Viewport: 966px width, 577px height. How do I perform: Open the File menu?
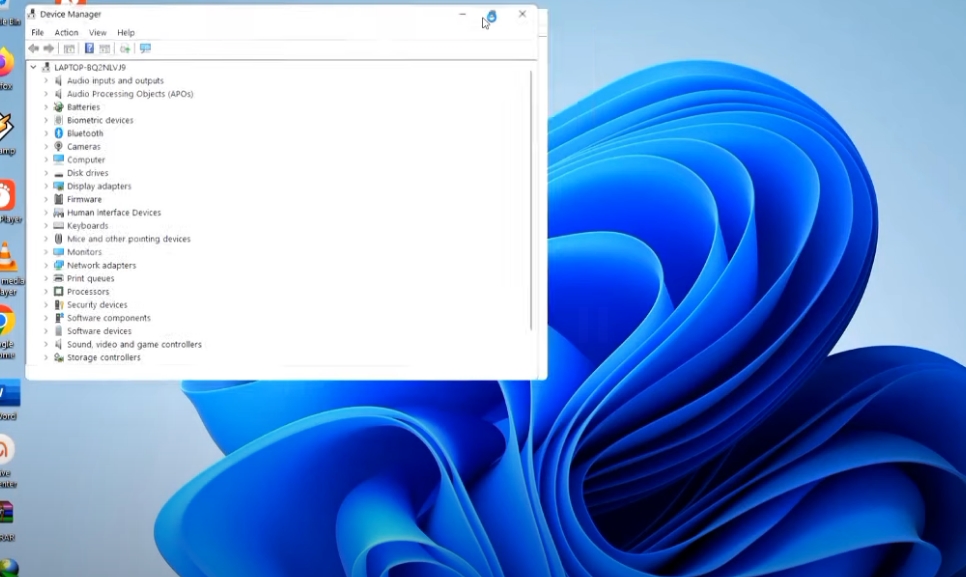click(38, 33)
